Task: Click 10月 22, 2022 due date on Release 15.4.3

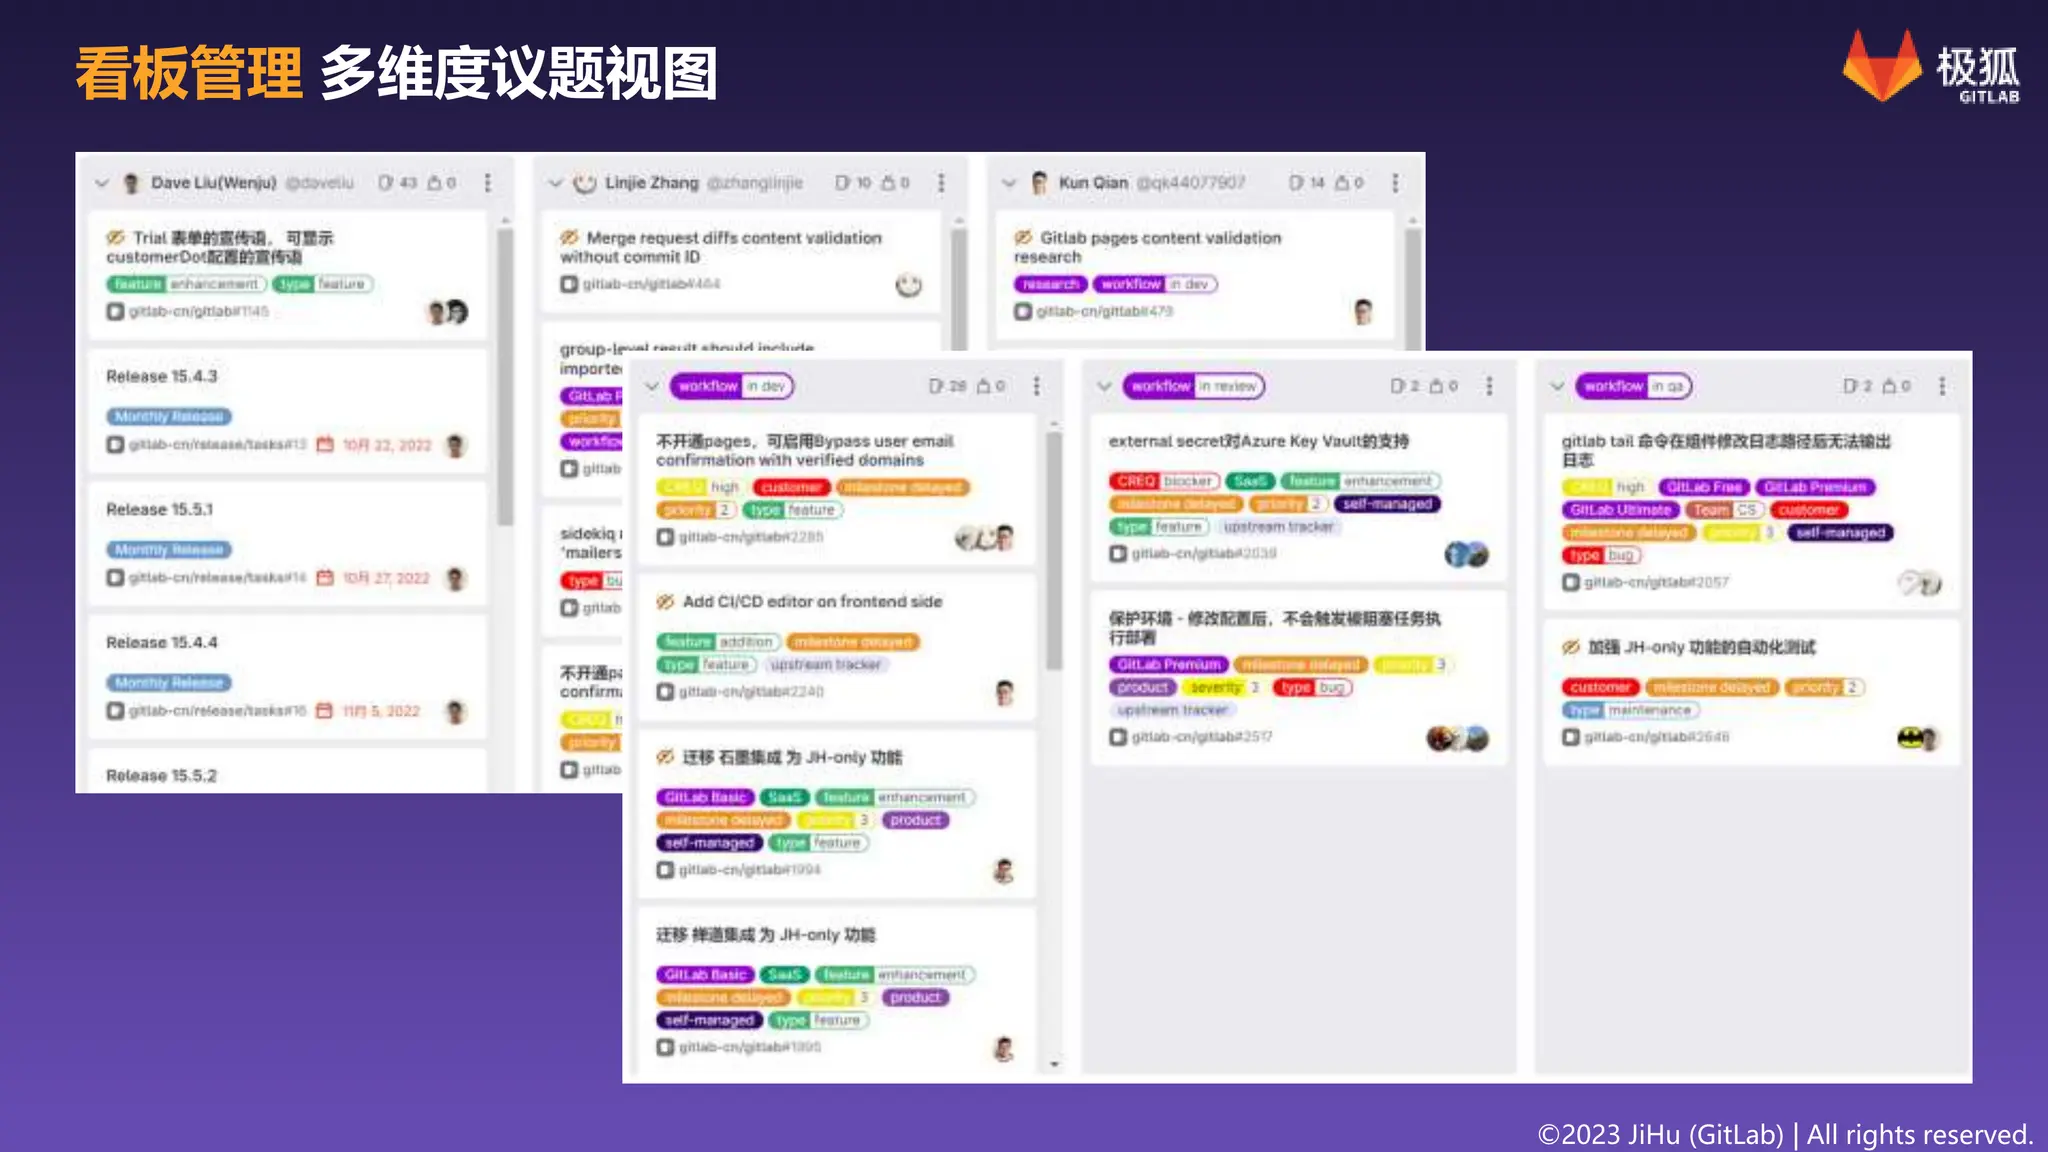Action: [387, 445]
